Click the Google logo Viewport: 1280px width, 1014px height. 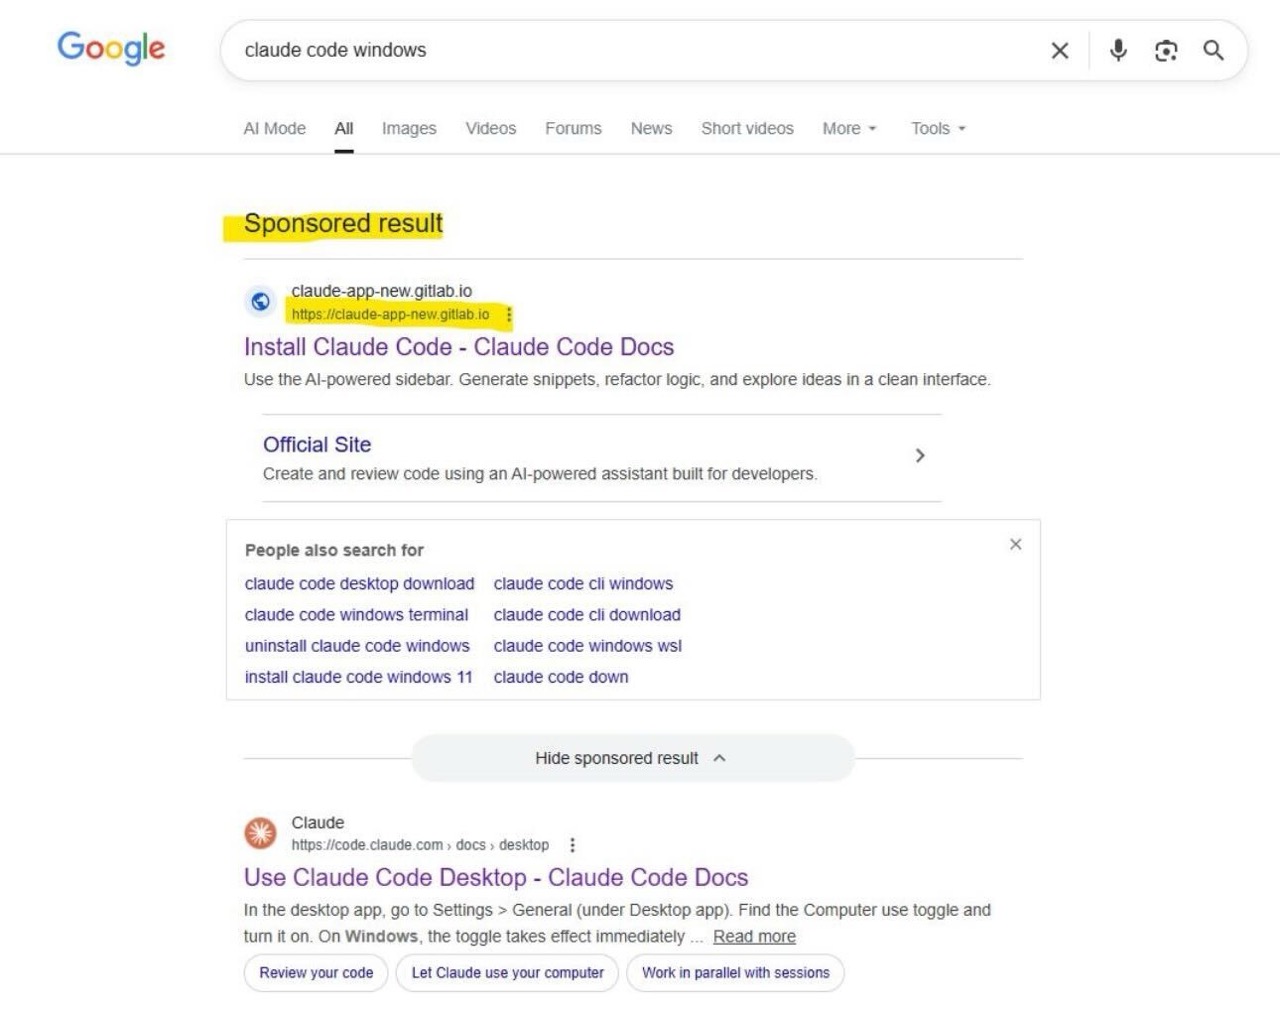(111, 48)
